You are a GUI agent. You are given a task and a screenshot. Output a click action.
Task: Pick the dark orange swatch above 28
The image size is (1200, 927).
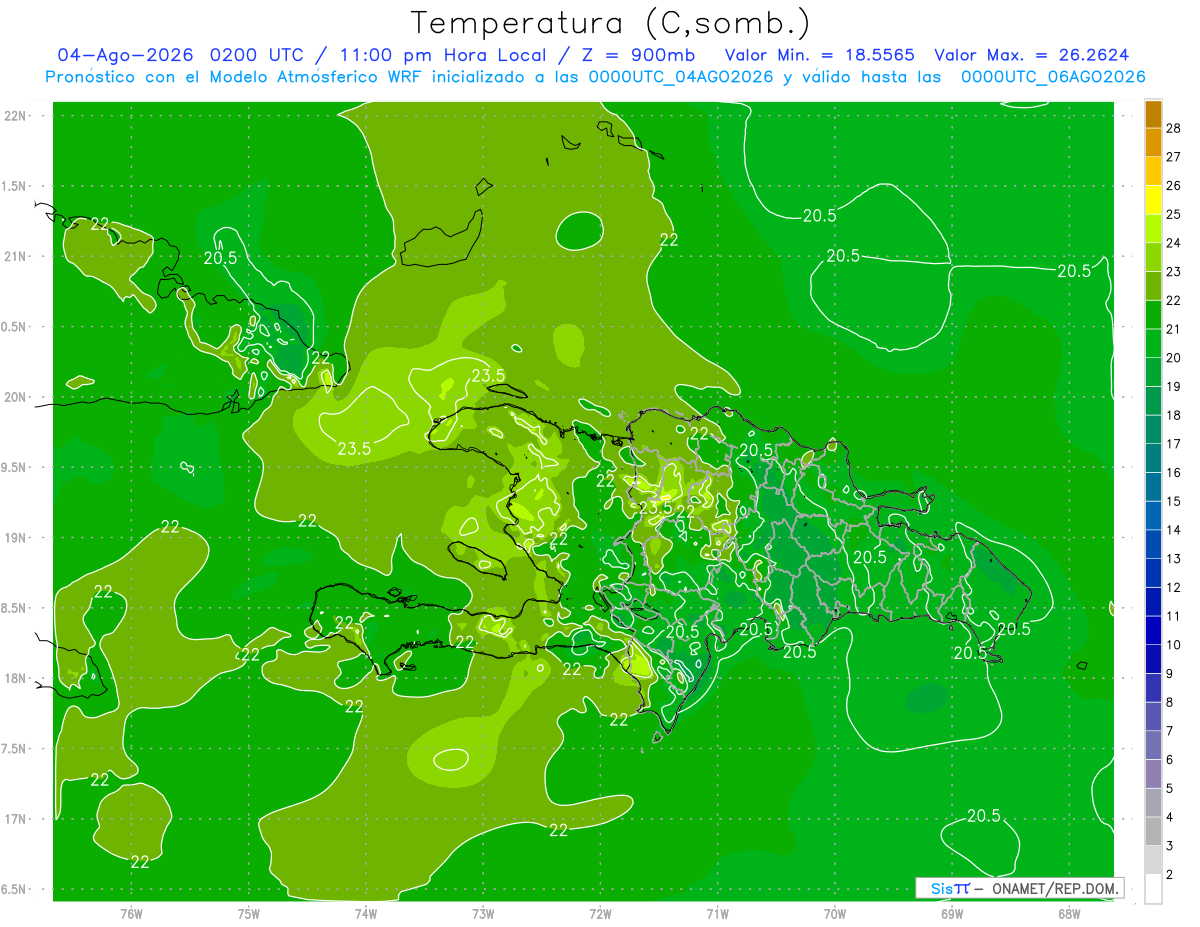[x=1153, y=115]
